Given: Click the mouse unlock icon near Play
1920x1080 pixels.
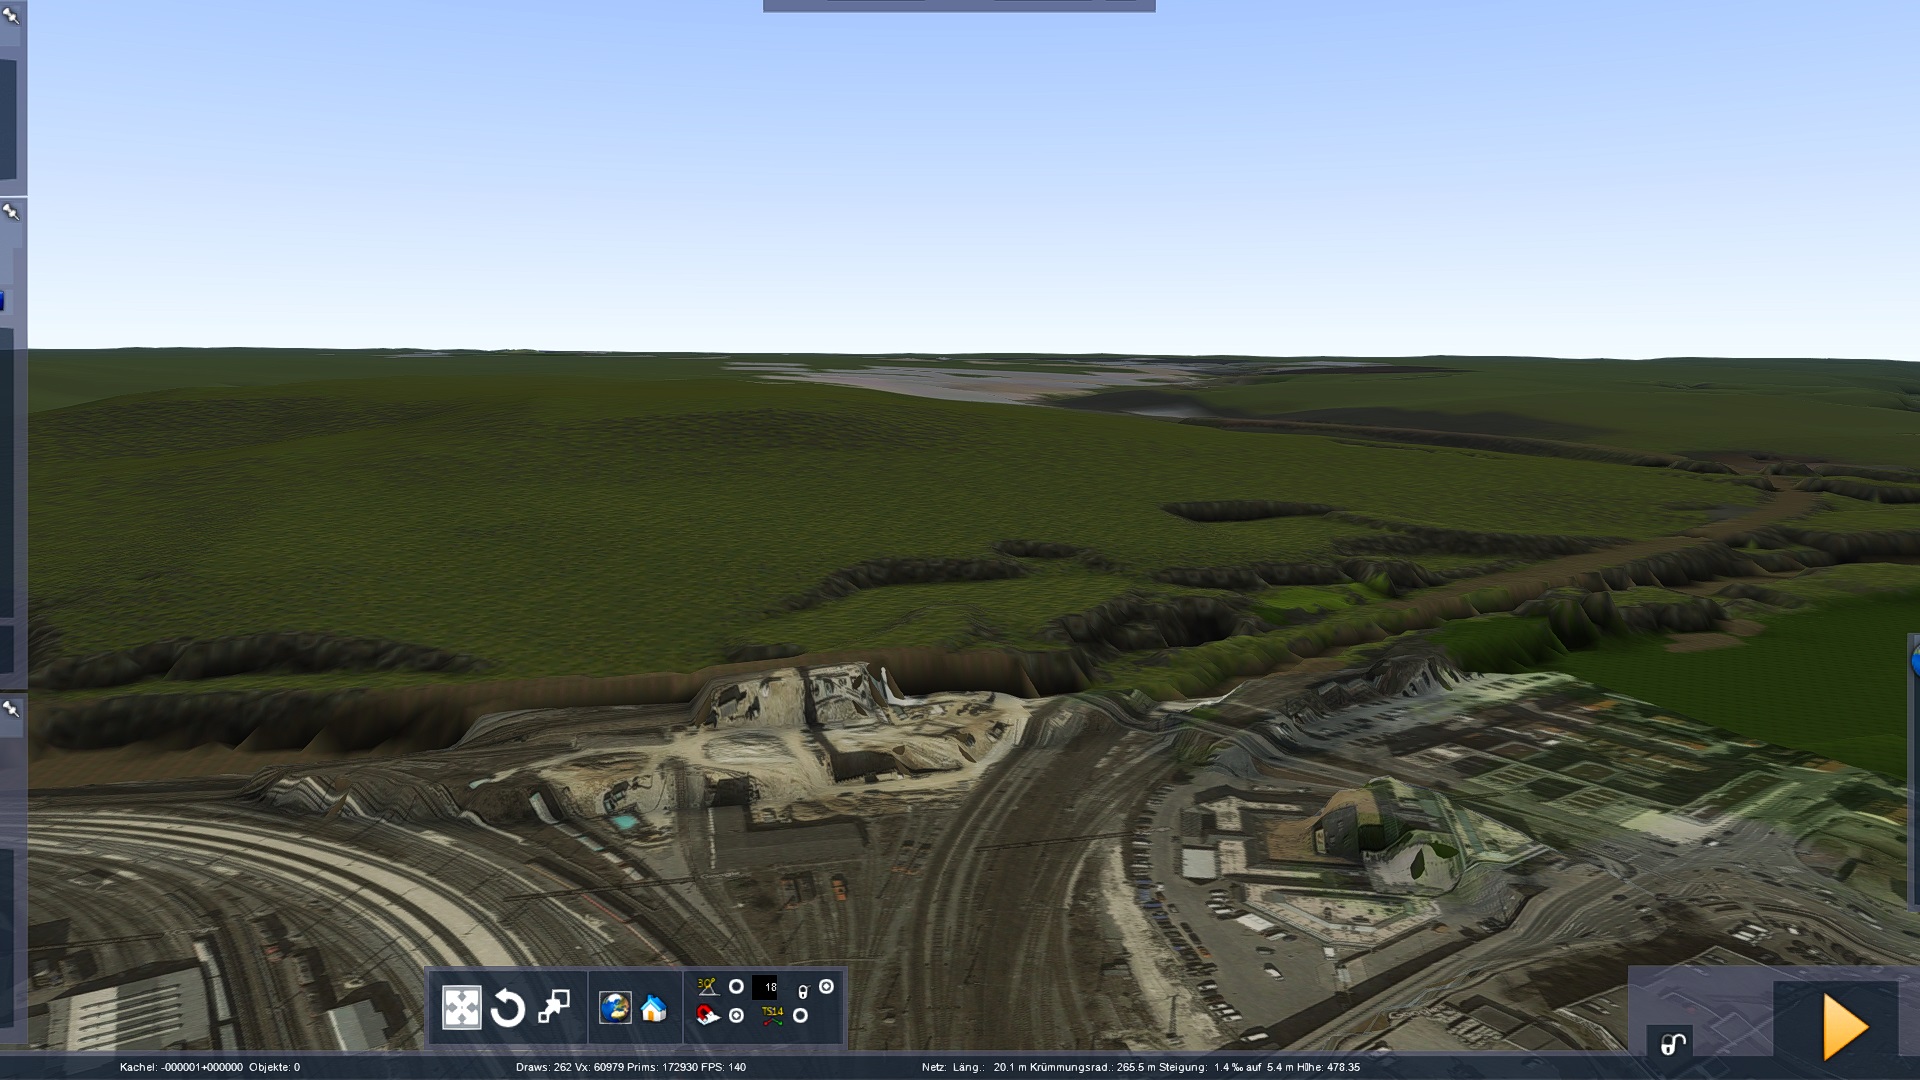Looking at the screenshot, I should [x=1672, y=1045].
